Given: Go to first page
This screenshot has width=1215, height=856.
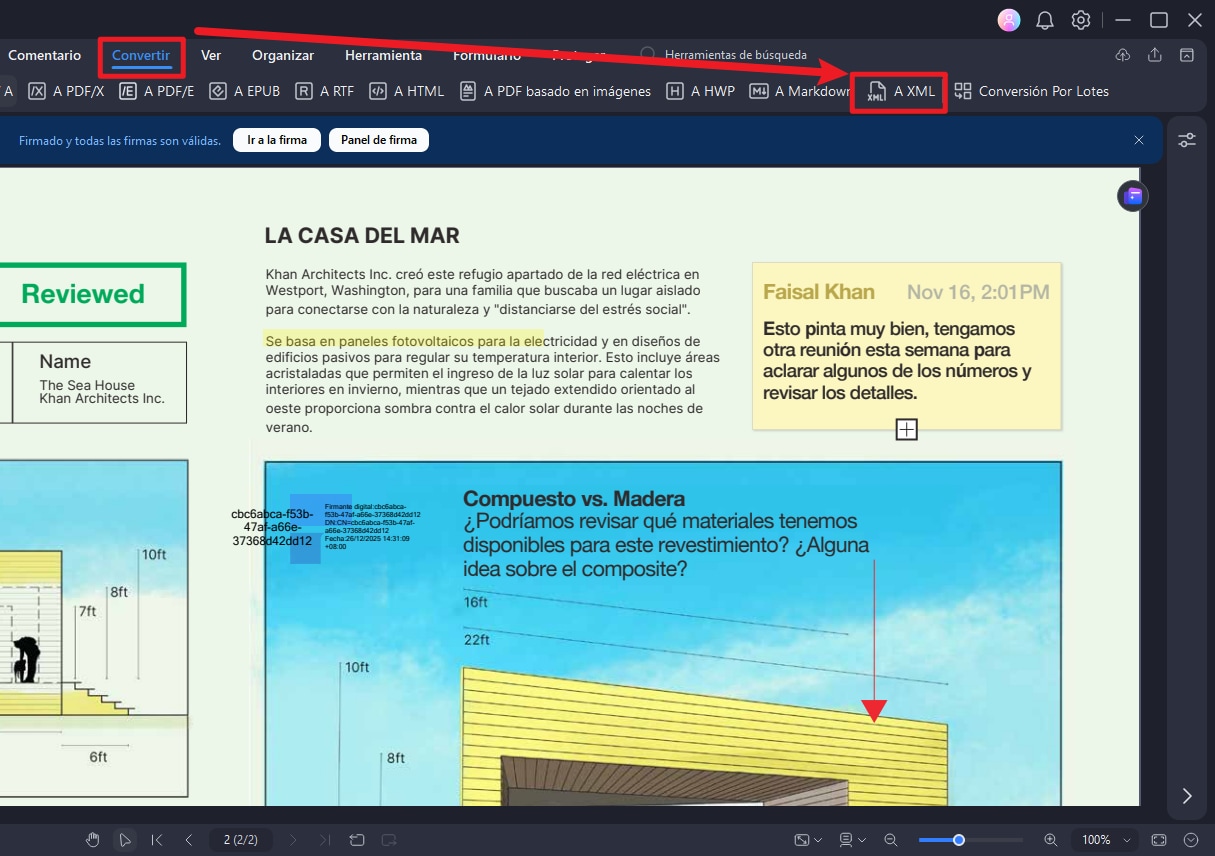Looking at the screenshot, I should click(157, 840).
